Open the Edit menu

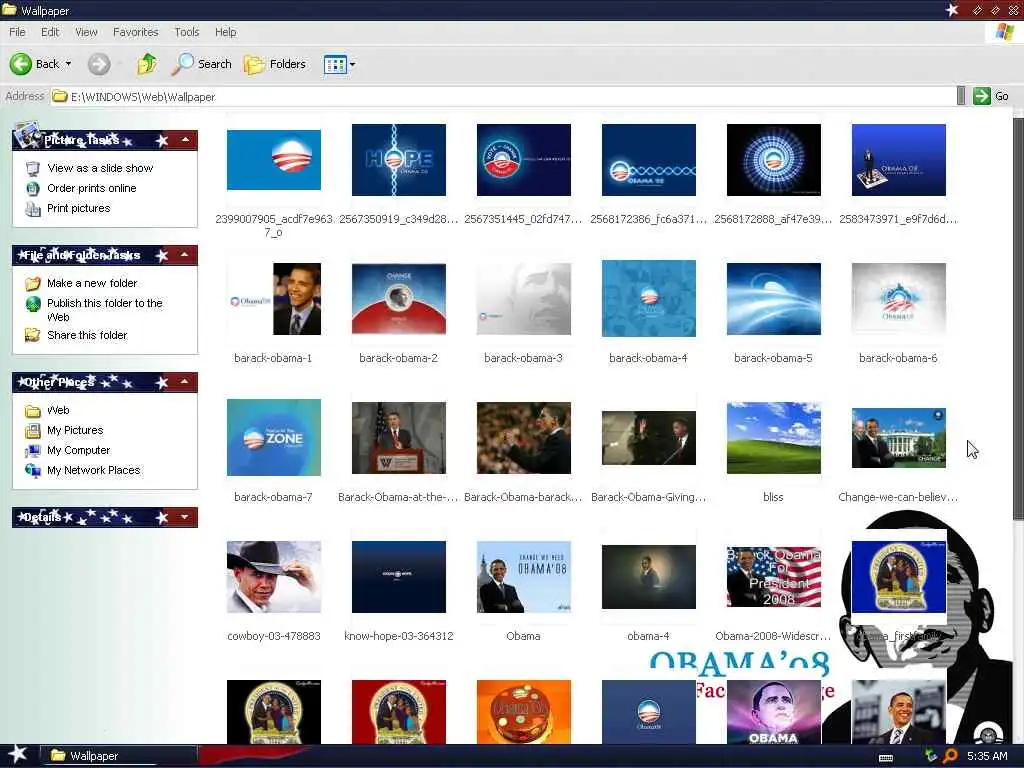[x=50, y=32]
